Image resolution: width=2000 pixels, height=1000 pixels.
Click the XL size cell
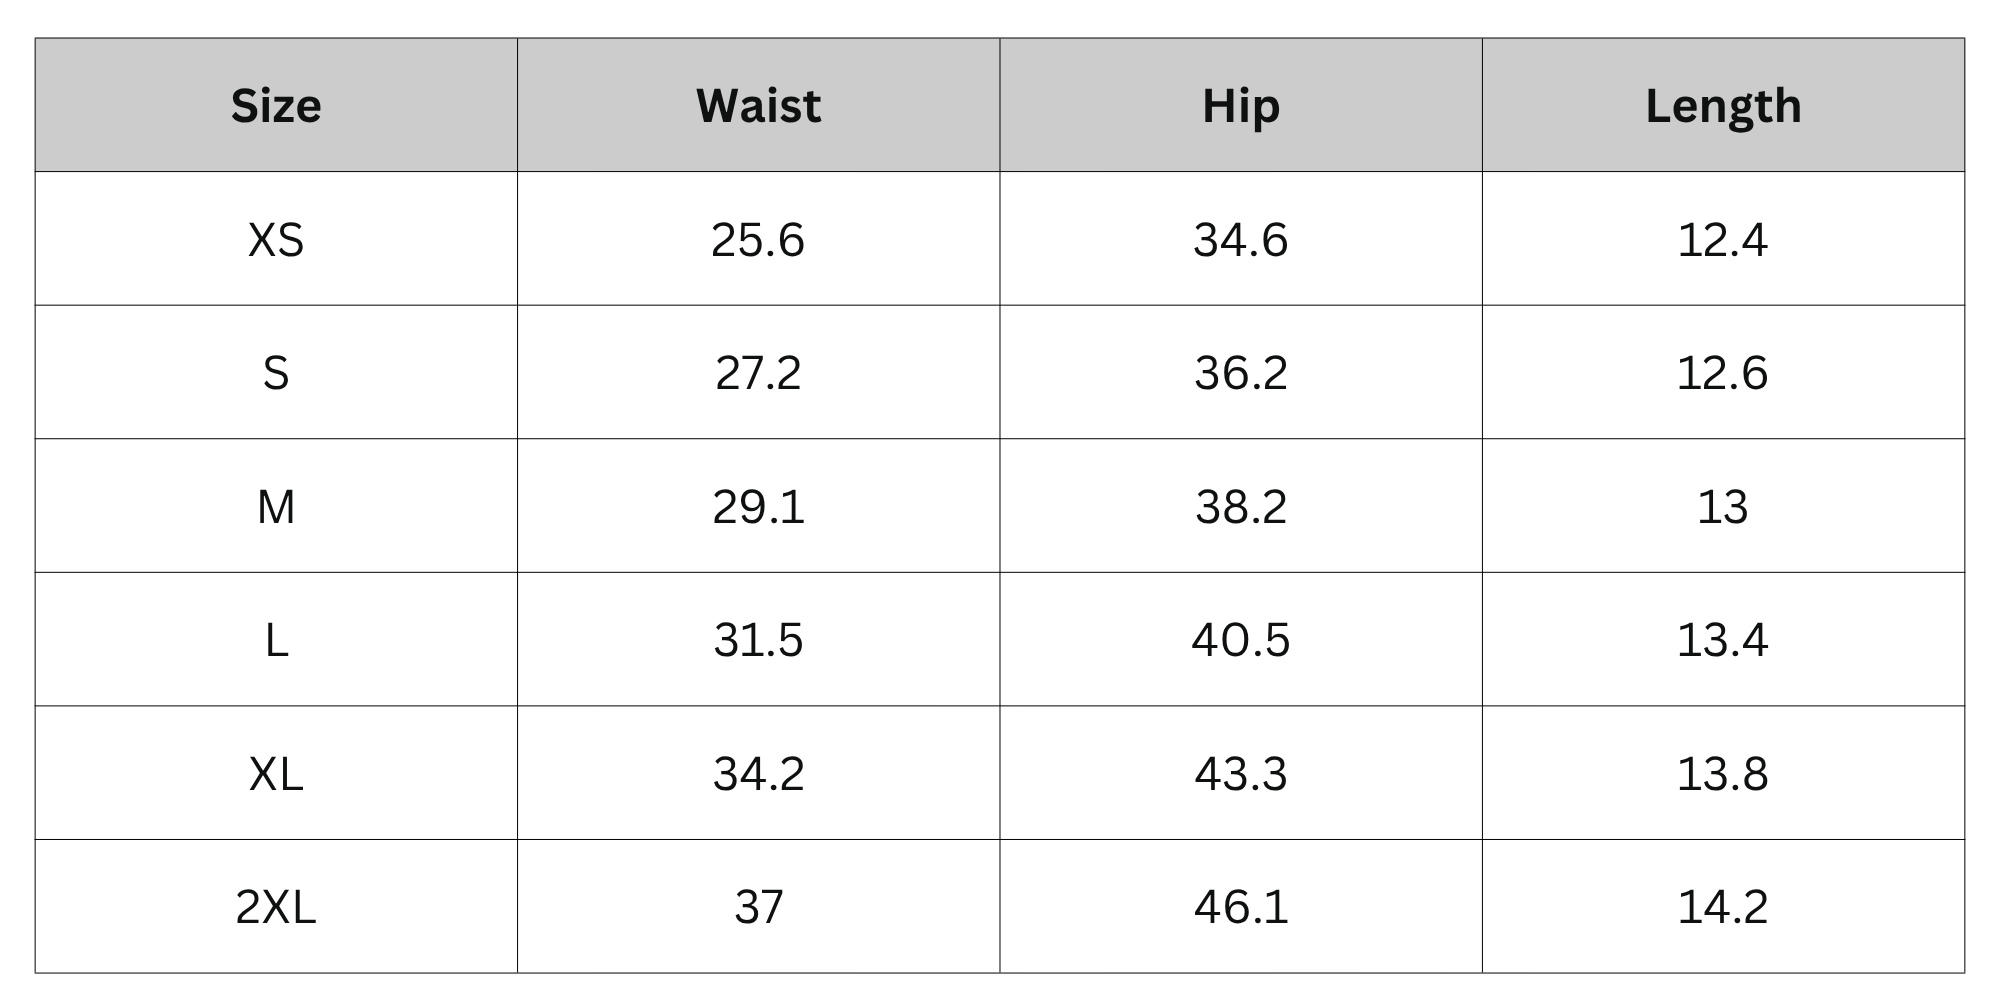tap(276, 773)
